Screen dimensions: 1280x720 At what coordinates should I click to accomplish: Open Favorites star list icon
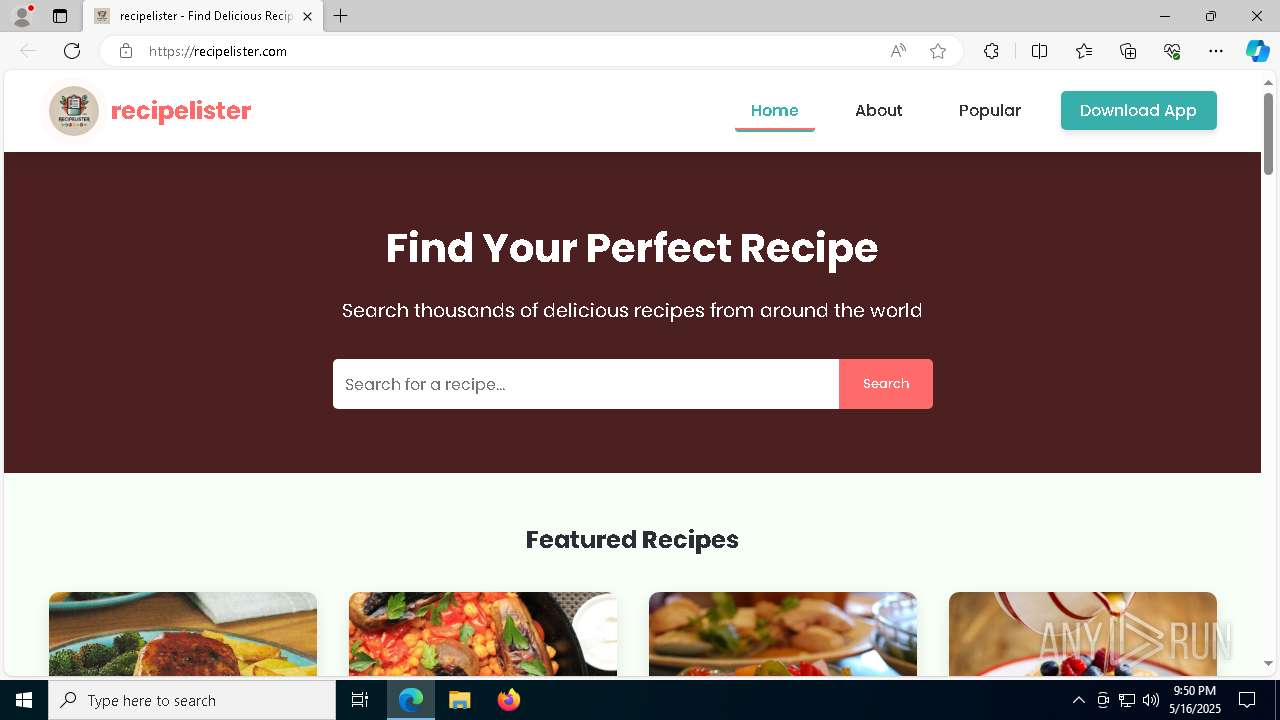coord(1084,51)
